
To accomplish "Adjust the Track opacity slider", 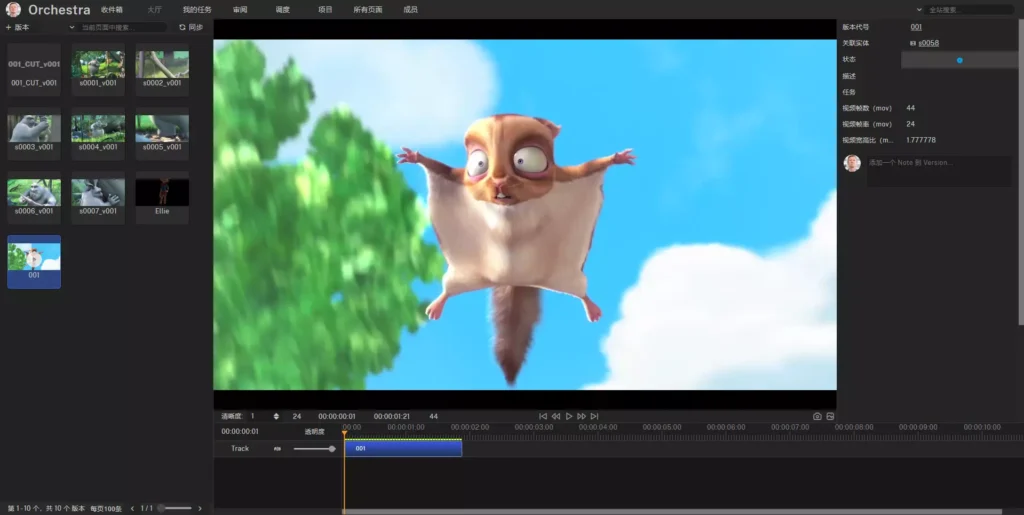I will coord(314,448).
